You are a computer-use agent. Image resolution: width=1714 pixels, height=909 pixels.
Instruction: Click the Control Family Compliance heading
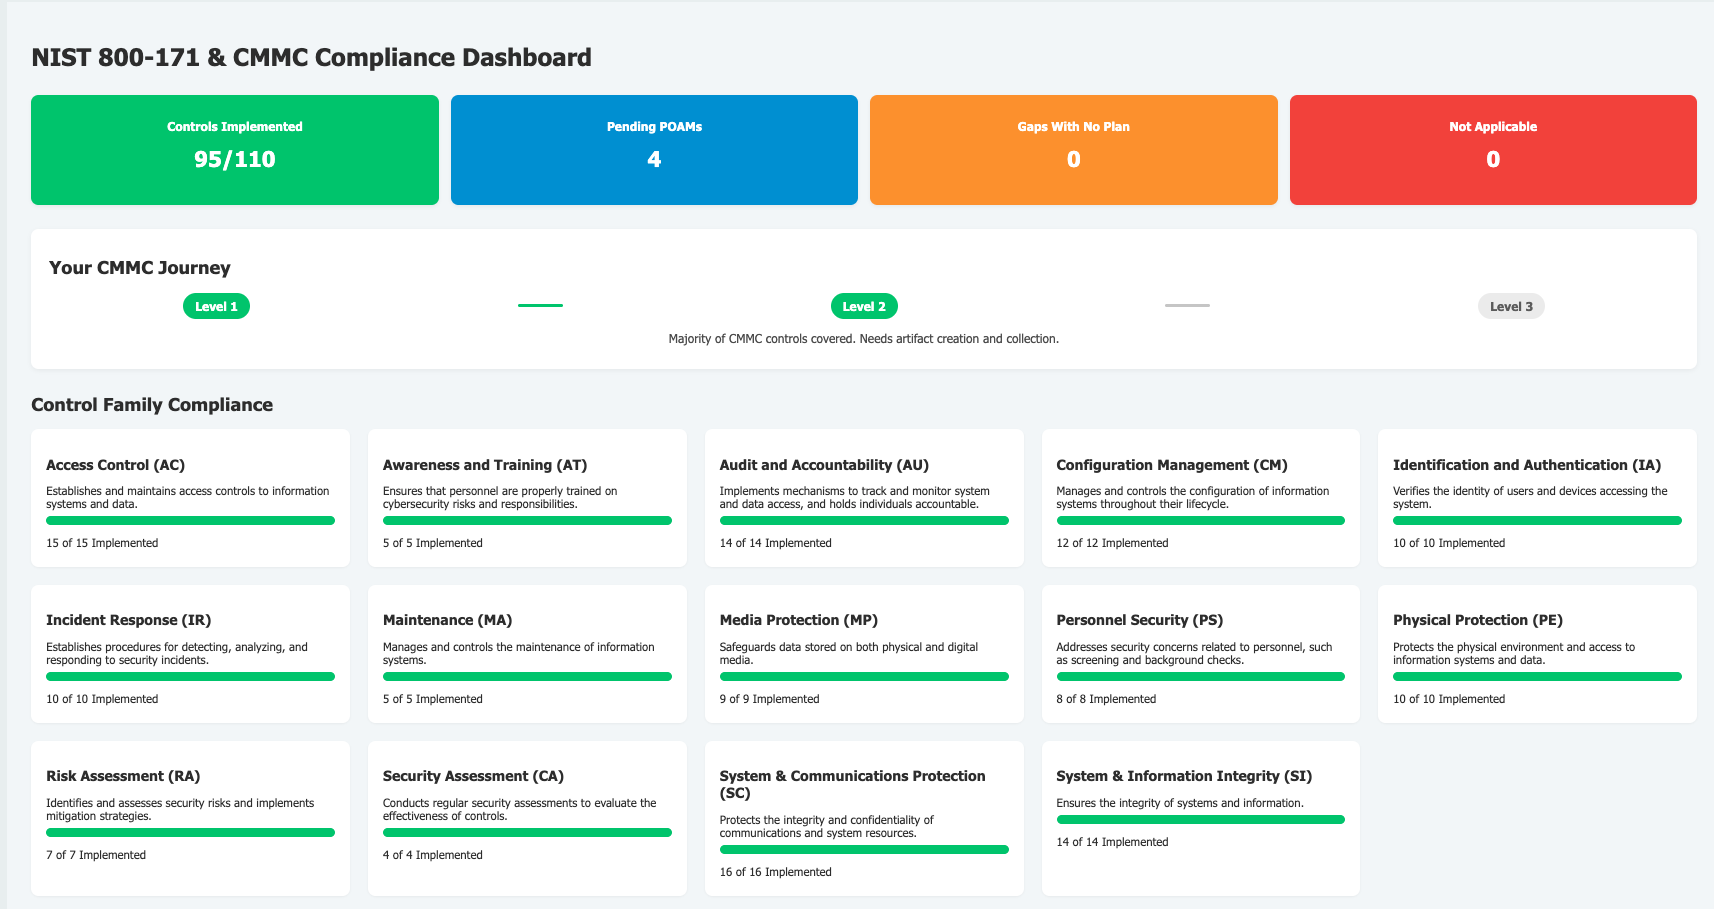click(x=152, y=404)
